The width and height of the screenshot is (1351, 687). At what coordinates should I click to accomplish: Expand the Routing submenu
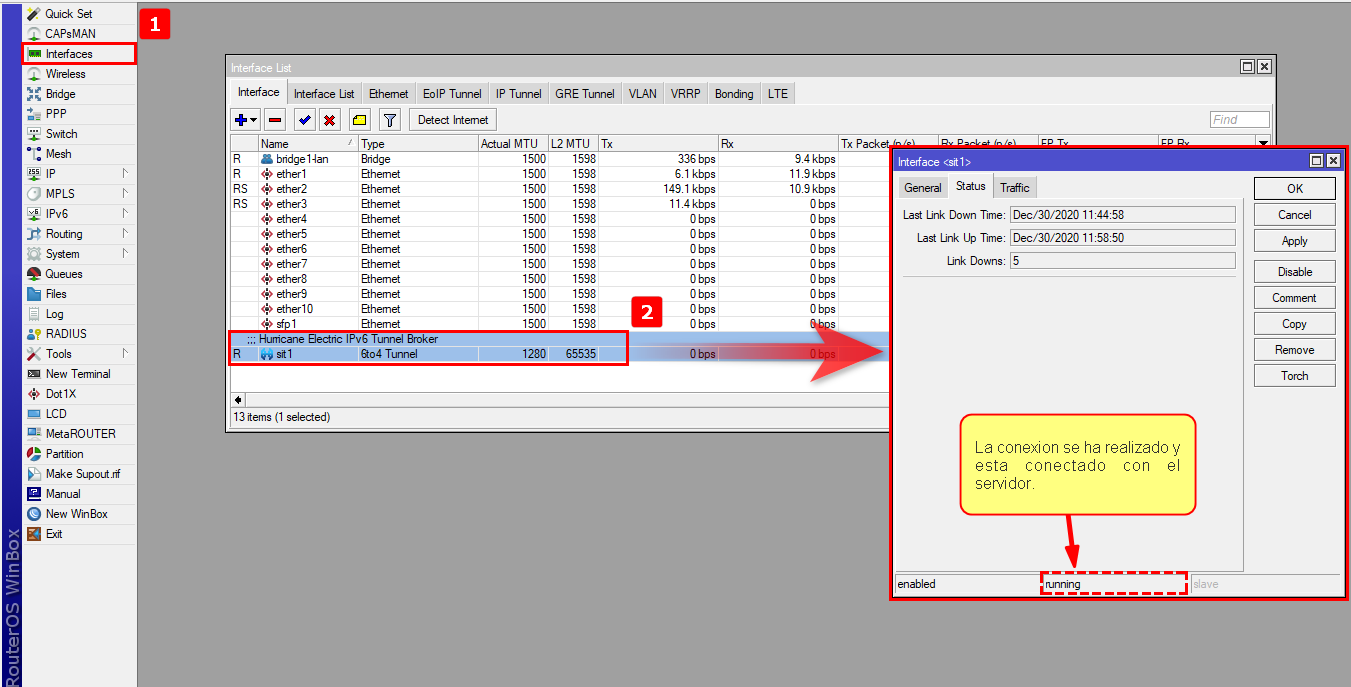[x=125, y=234]
